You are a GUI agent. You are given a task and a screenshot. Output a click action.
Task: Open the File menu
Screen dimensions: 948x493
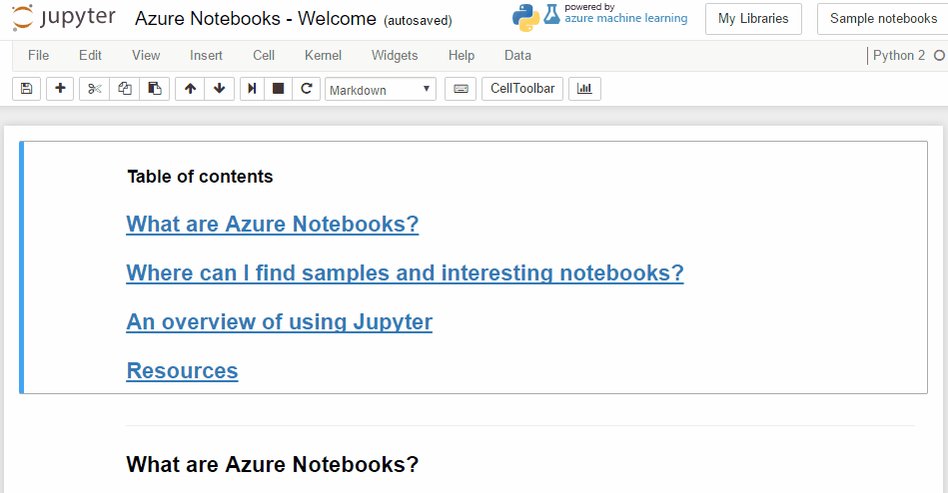(38, 56)
